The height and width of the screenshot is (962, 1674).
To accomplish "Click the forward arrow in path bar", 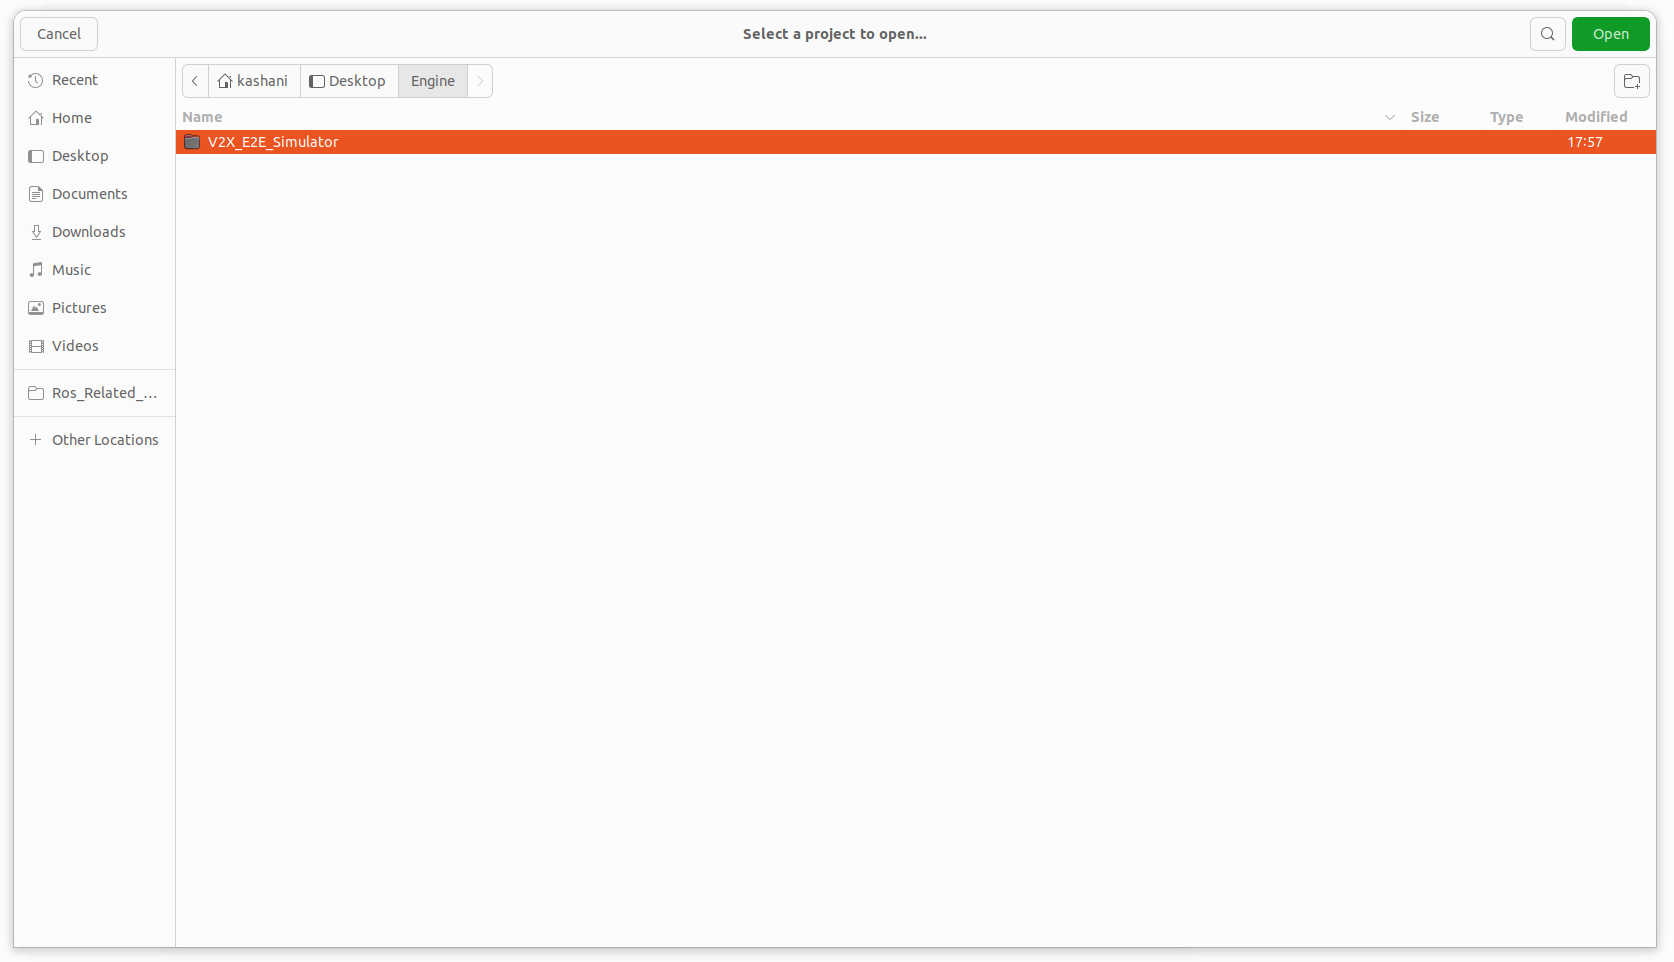I will (480, 81).
